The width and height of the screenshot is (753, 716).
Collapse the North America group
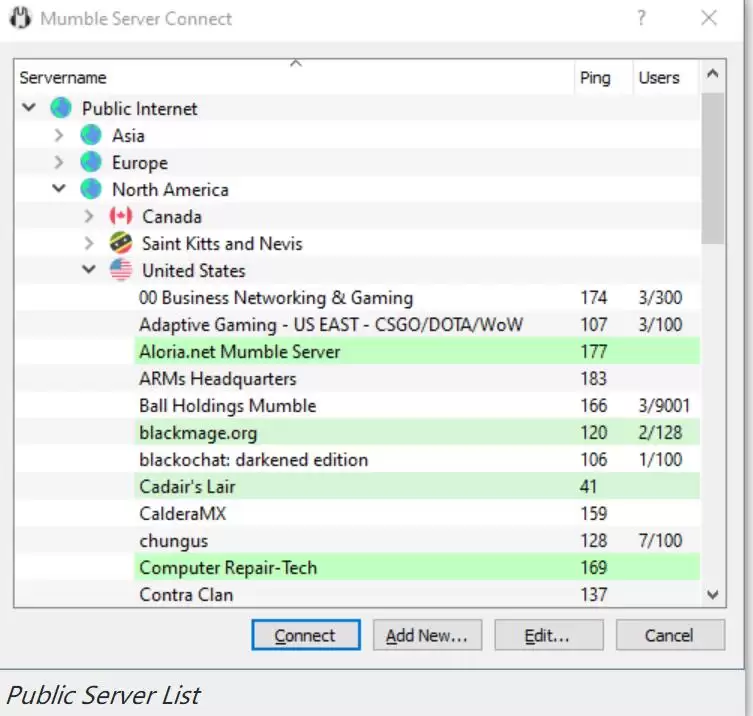tap(59, 188)
